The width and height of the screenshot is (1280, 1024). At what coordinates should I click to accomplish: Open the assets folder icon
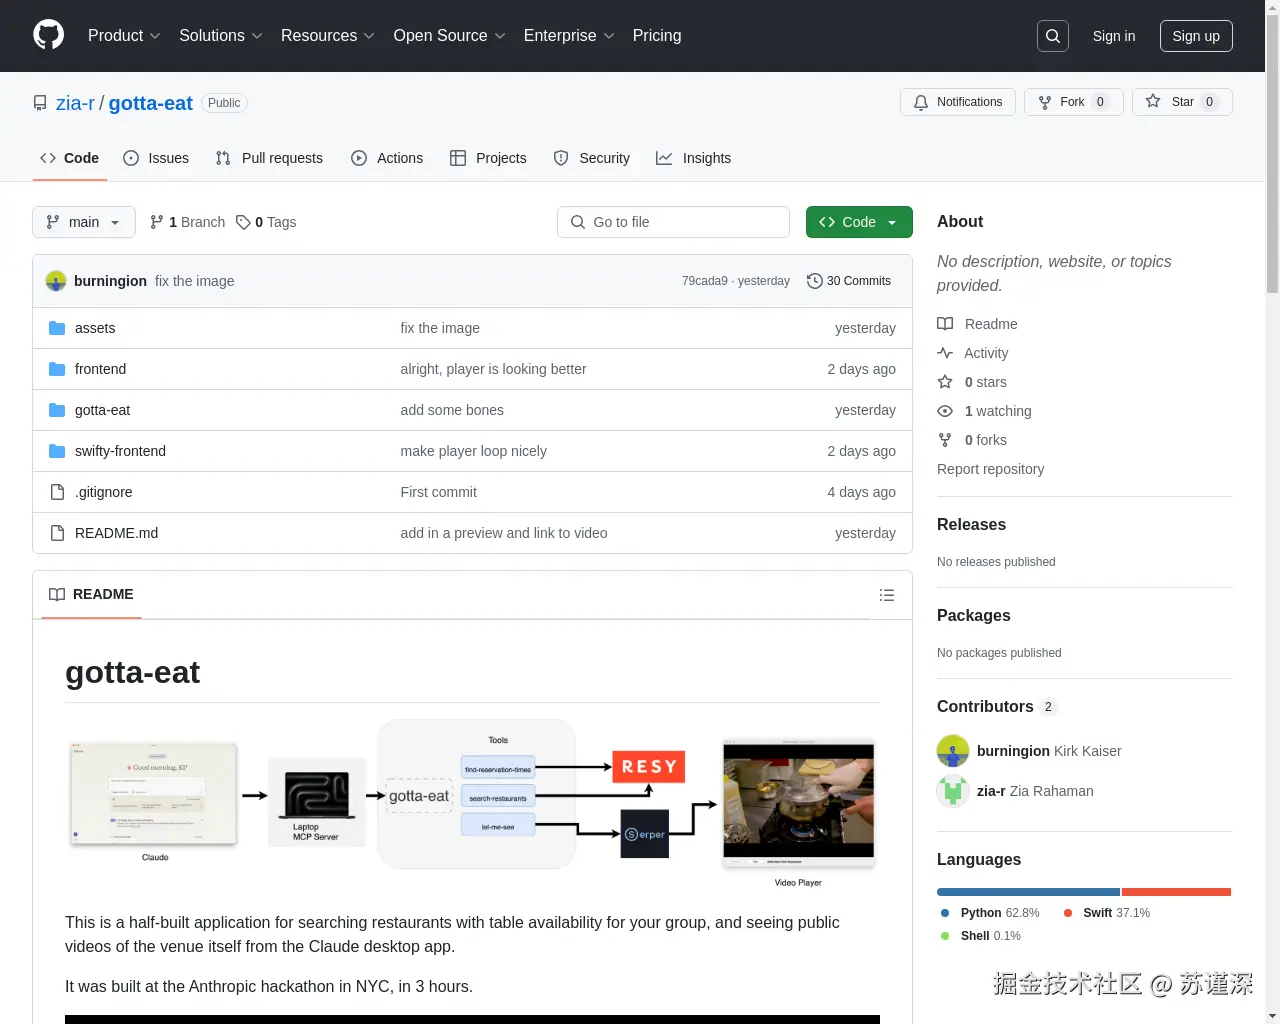[57, 328]
